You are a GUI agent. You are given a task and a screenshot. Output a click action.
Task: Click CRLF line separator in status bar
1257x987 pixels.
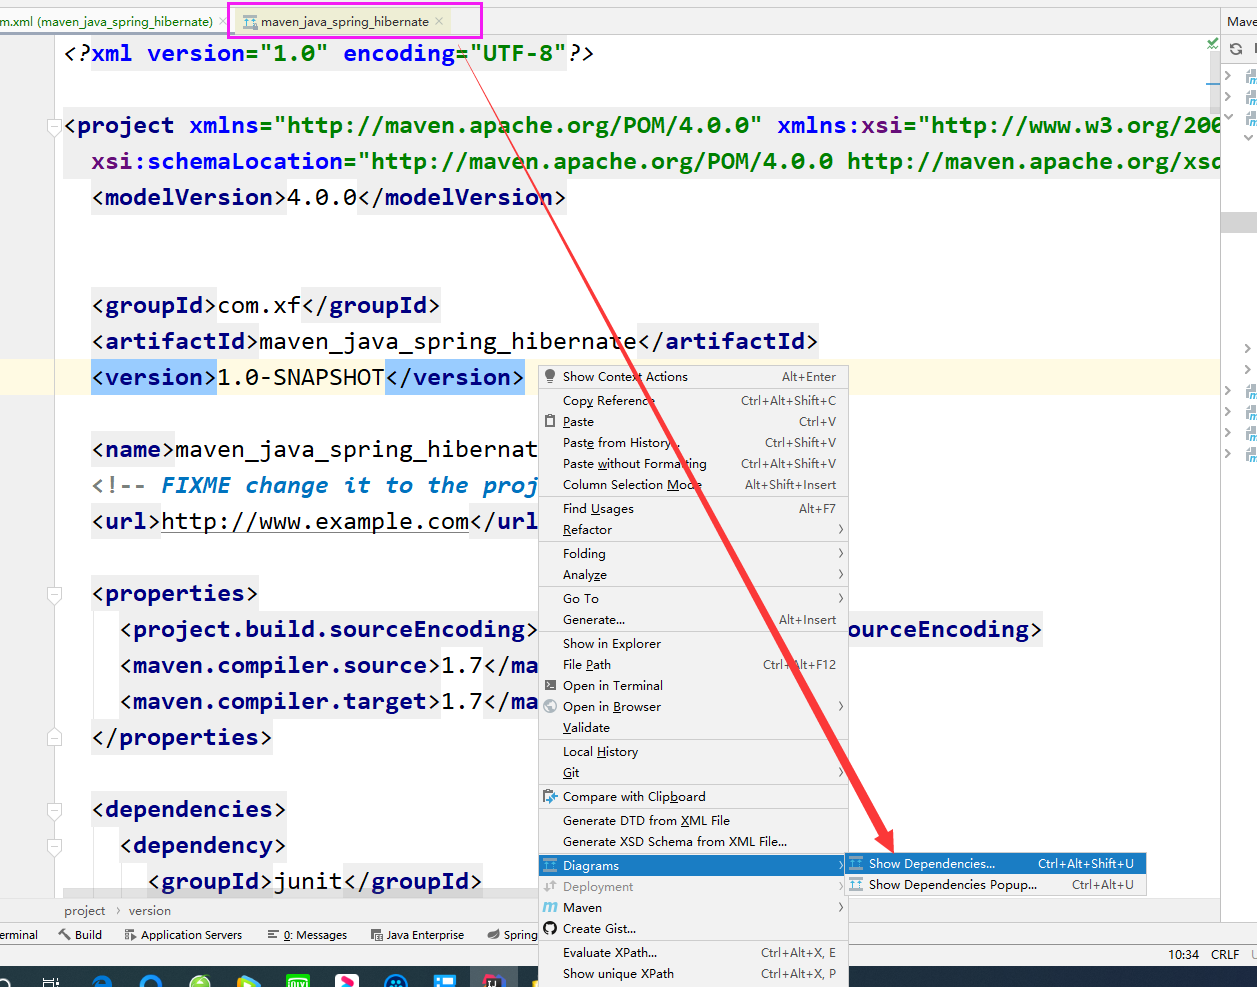pos(1225,955)
